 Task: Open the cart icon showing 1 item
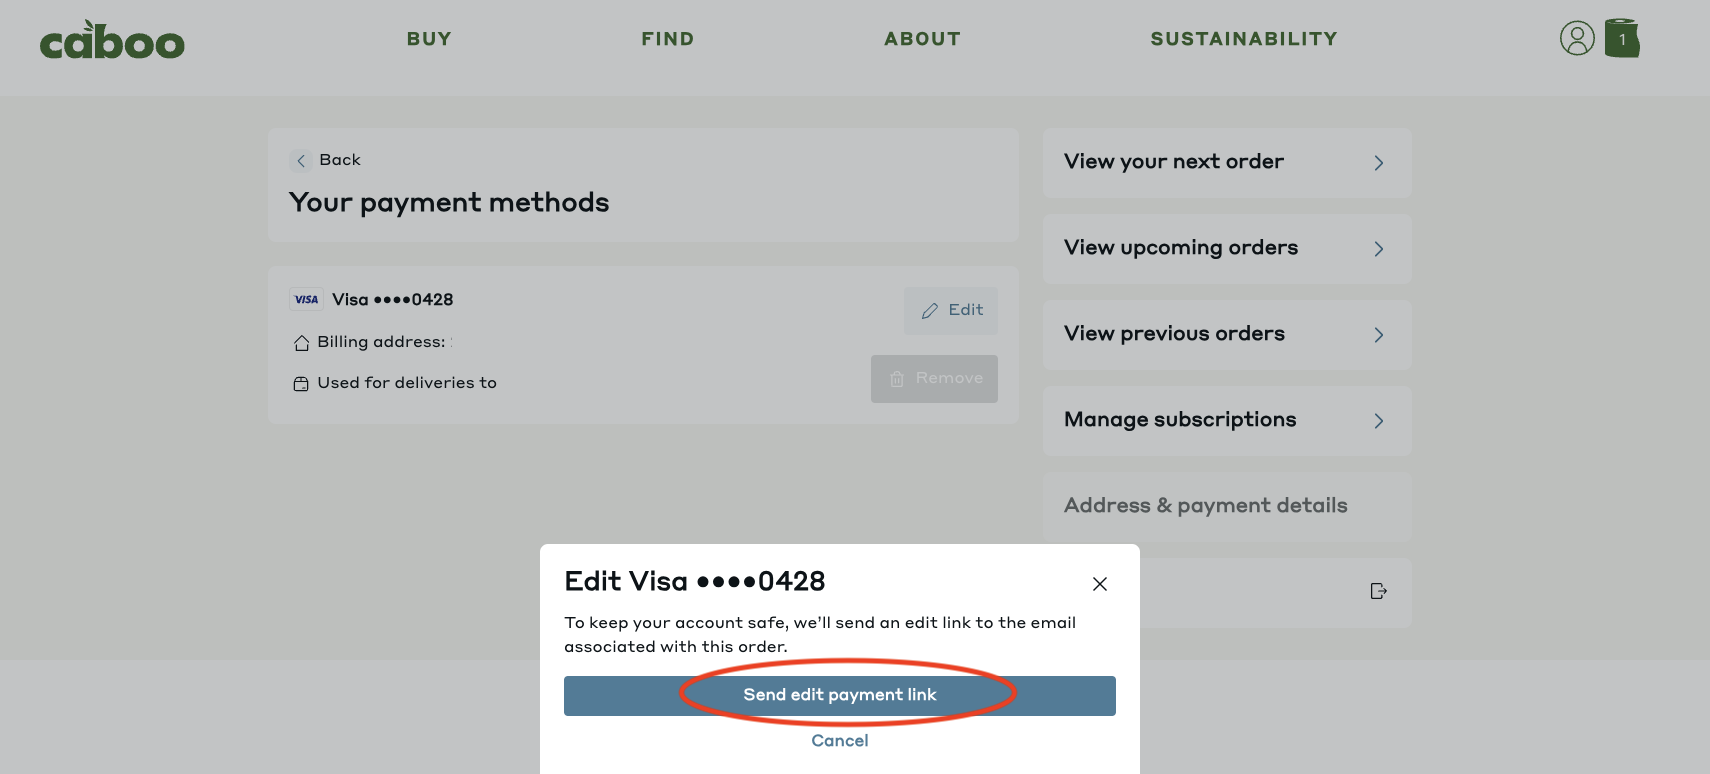[x=1622, y=39]
